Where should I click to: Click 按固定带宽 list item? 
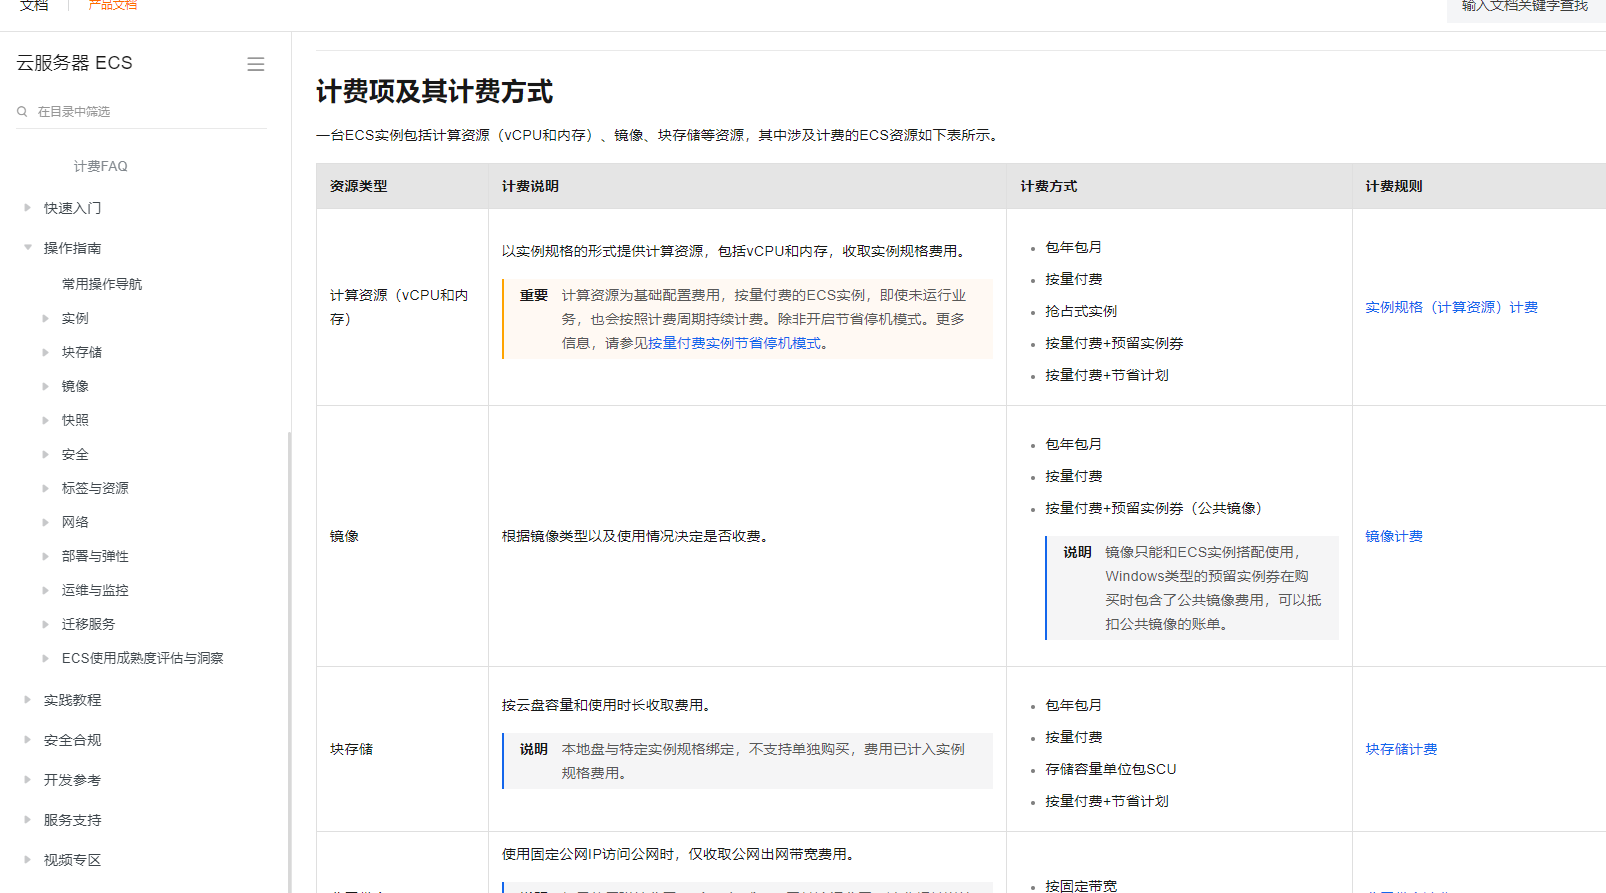pyautogui.click(x=1081, y=886)
